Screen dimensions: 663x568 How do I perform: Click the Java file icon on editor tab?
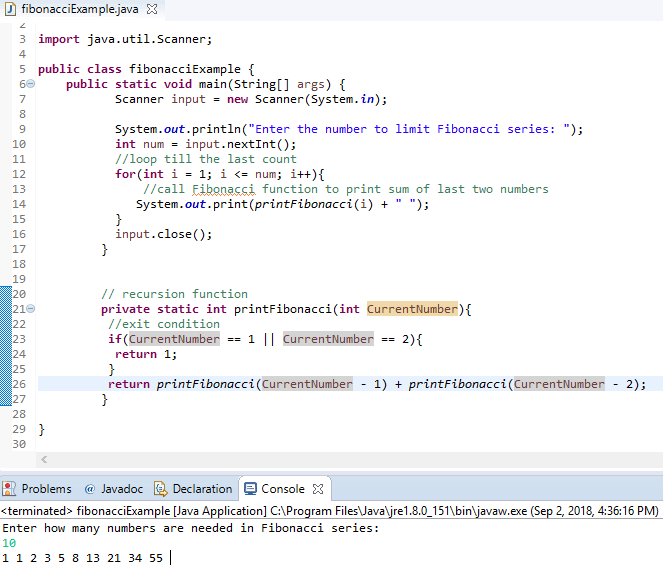pyautogui.click(x=11, y=9)
